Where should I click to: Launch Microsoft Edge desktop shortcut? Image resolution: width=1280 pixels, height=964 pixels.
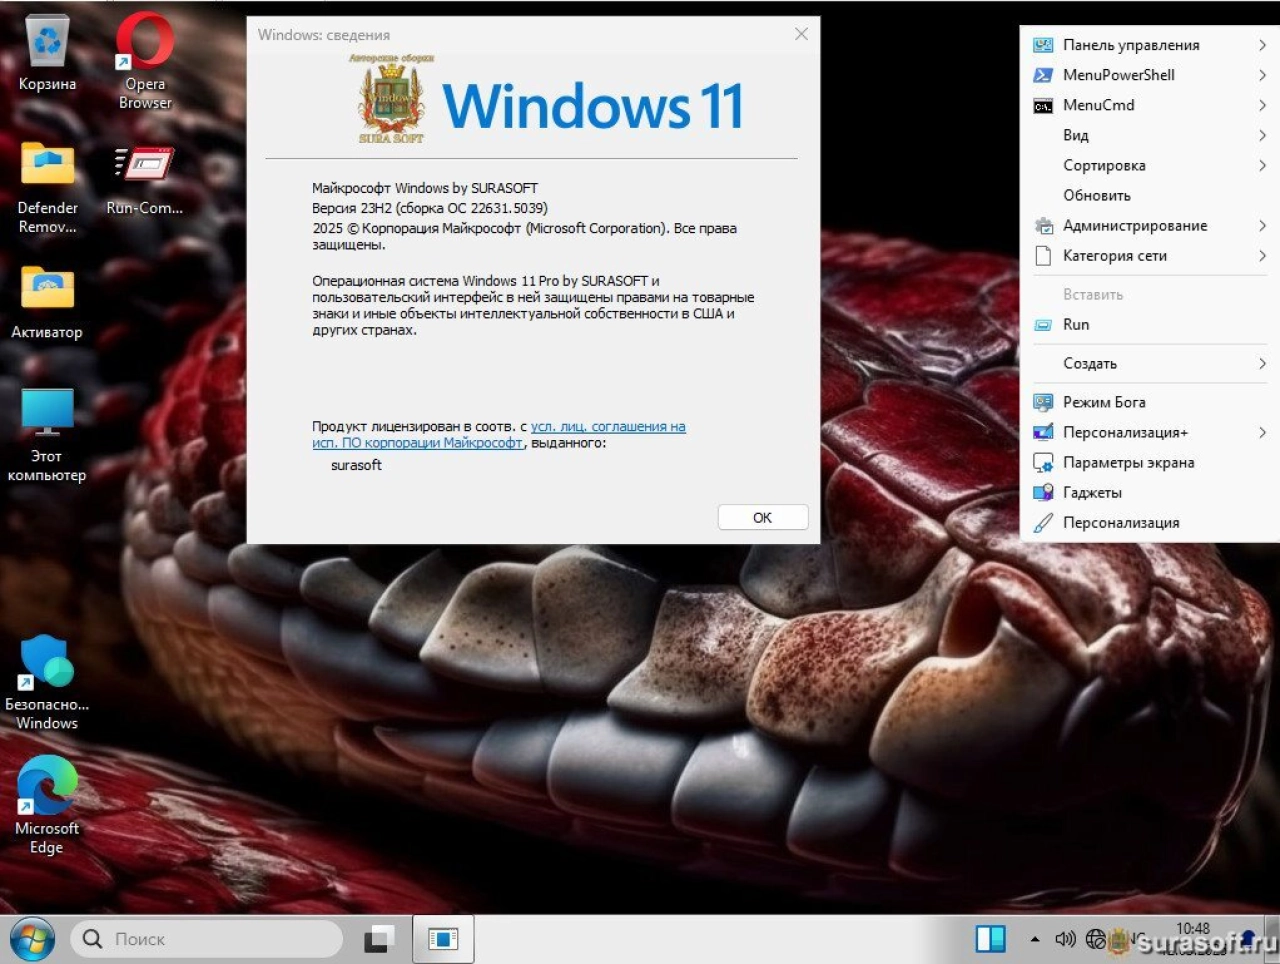pos(46,806)
